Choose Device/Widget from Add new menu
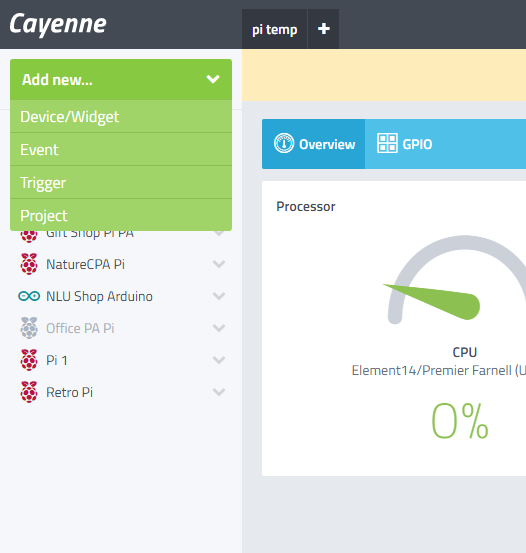 121,116
